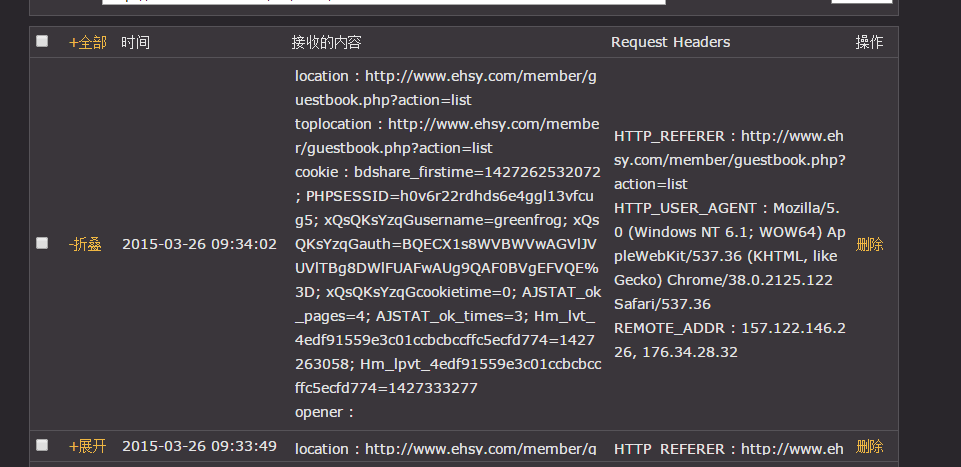Expand the 09:33:49 record via +展开
Screen dimensions: 961x467
(x=88, y=446)
